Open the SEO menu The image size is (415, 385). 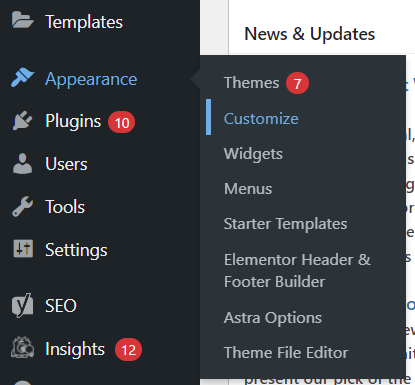[61, 306]
